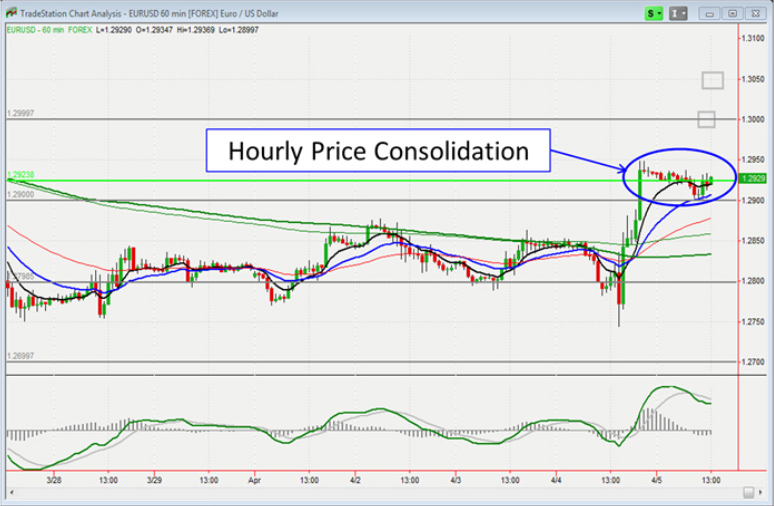774x506 pixels.
Task: Click the chart window title text
Action: click(x=150, y=13)
